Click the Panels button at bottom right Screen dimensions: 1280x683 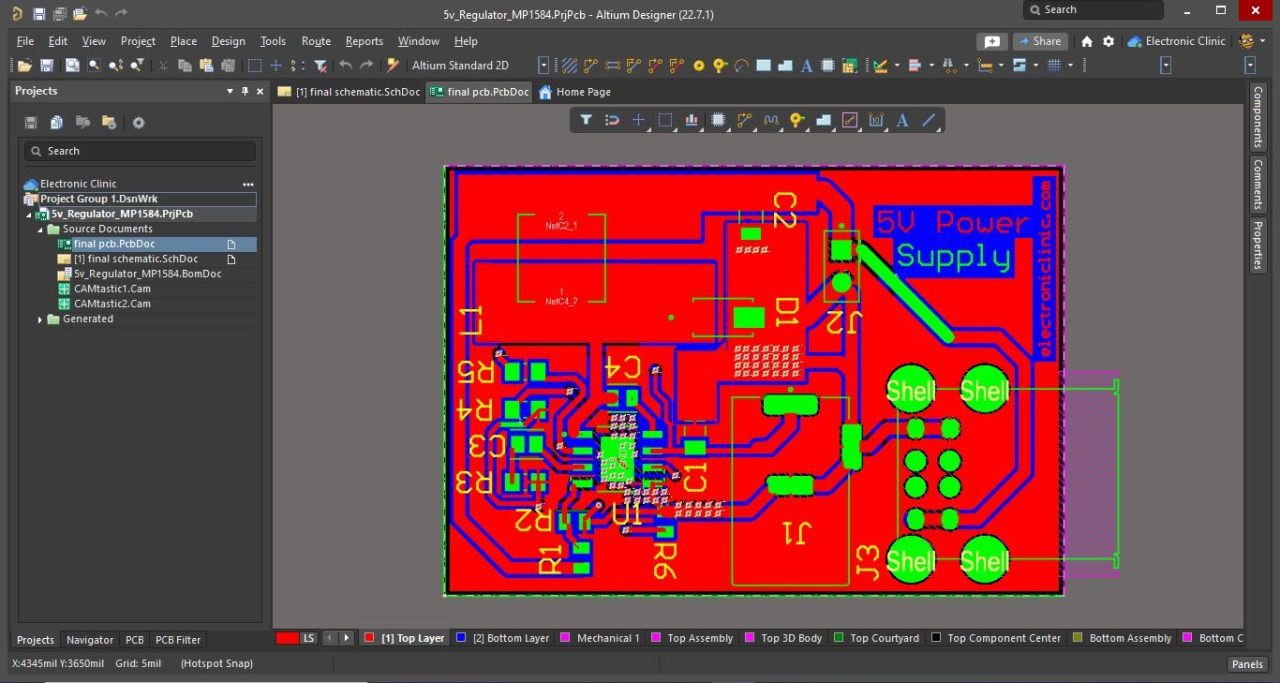tap(1247, 664)
